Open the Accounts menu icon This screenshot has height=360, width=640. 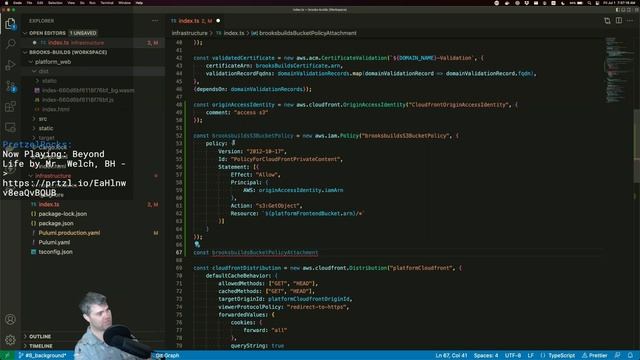coord(10,319)
